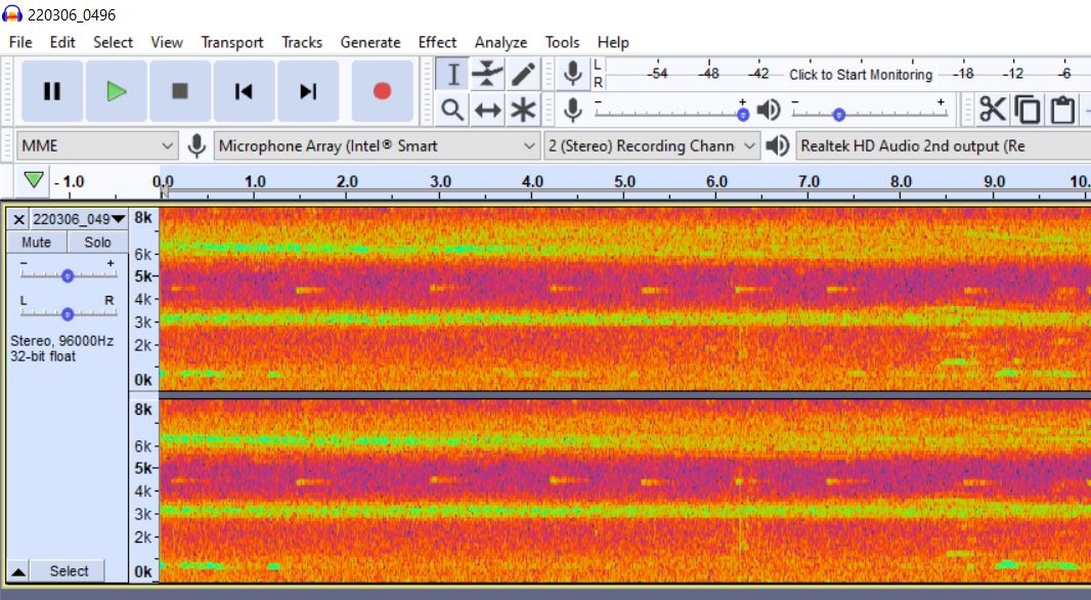This screenshot has height=600, width=1091.
Task: Open the Effect menu
Action: click(437, 42)
